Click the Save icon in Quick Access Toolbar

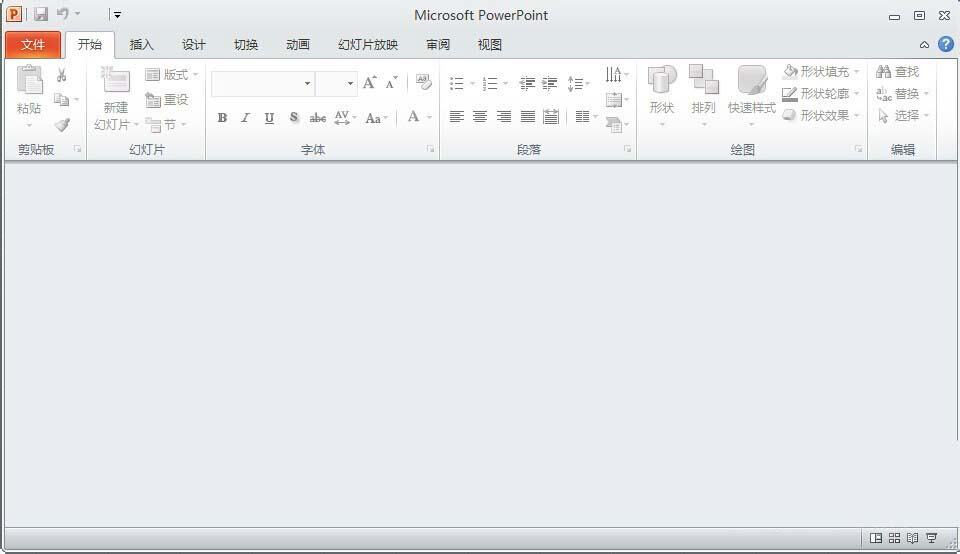click(x=41, y=15)
